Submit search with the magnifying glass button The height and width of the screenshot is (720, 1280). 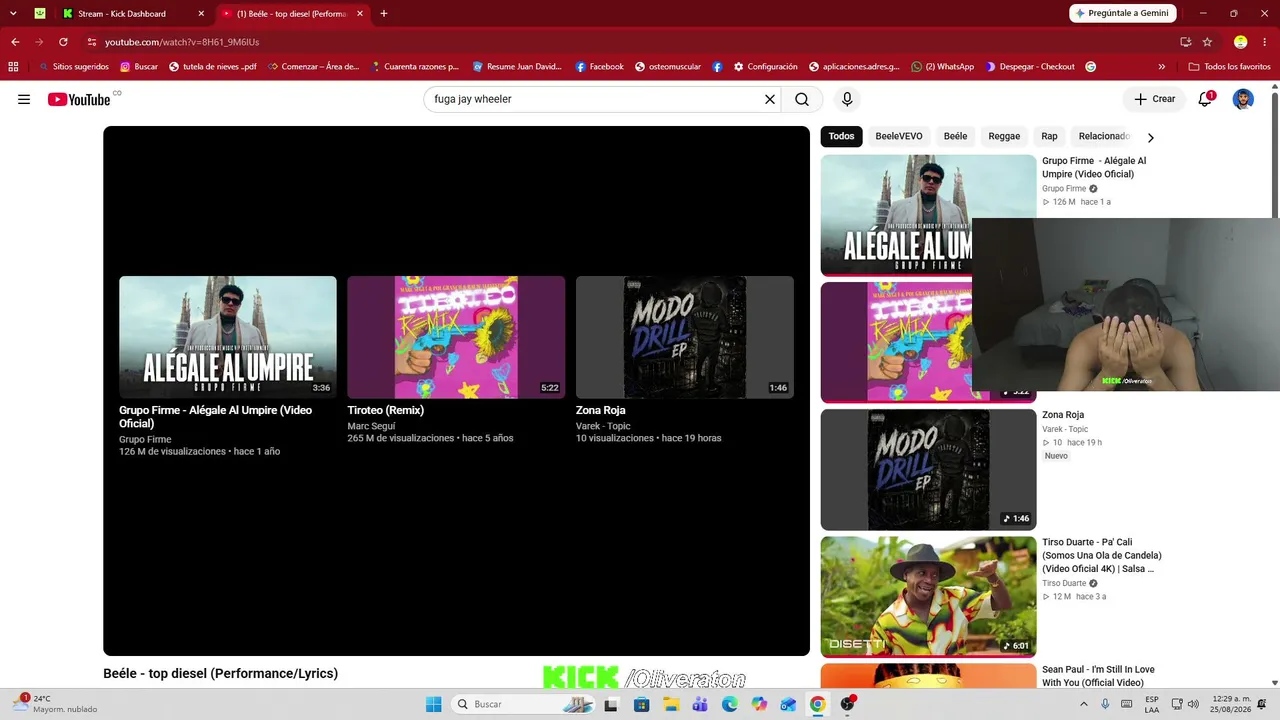802,99
